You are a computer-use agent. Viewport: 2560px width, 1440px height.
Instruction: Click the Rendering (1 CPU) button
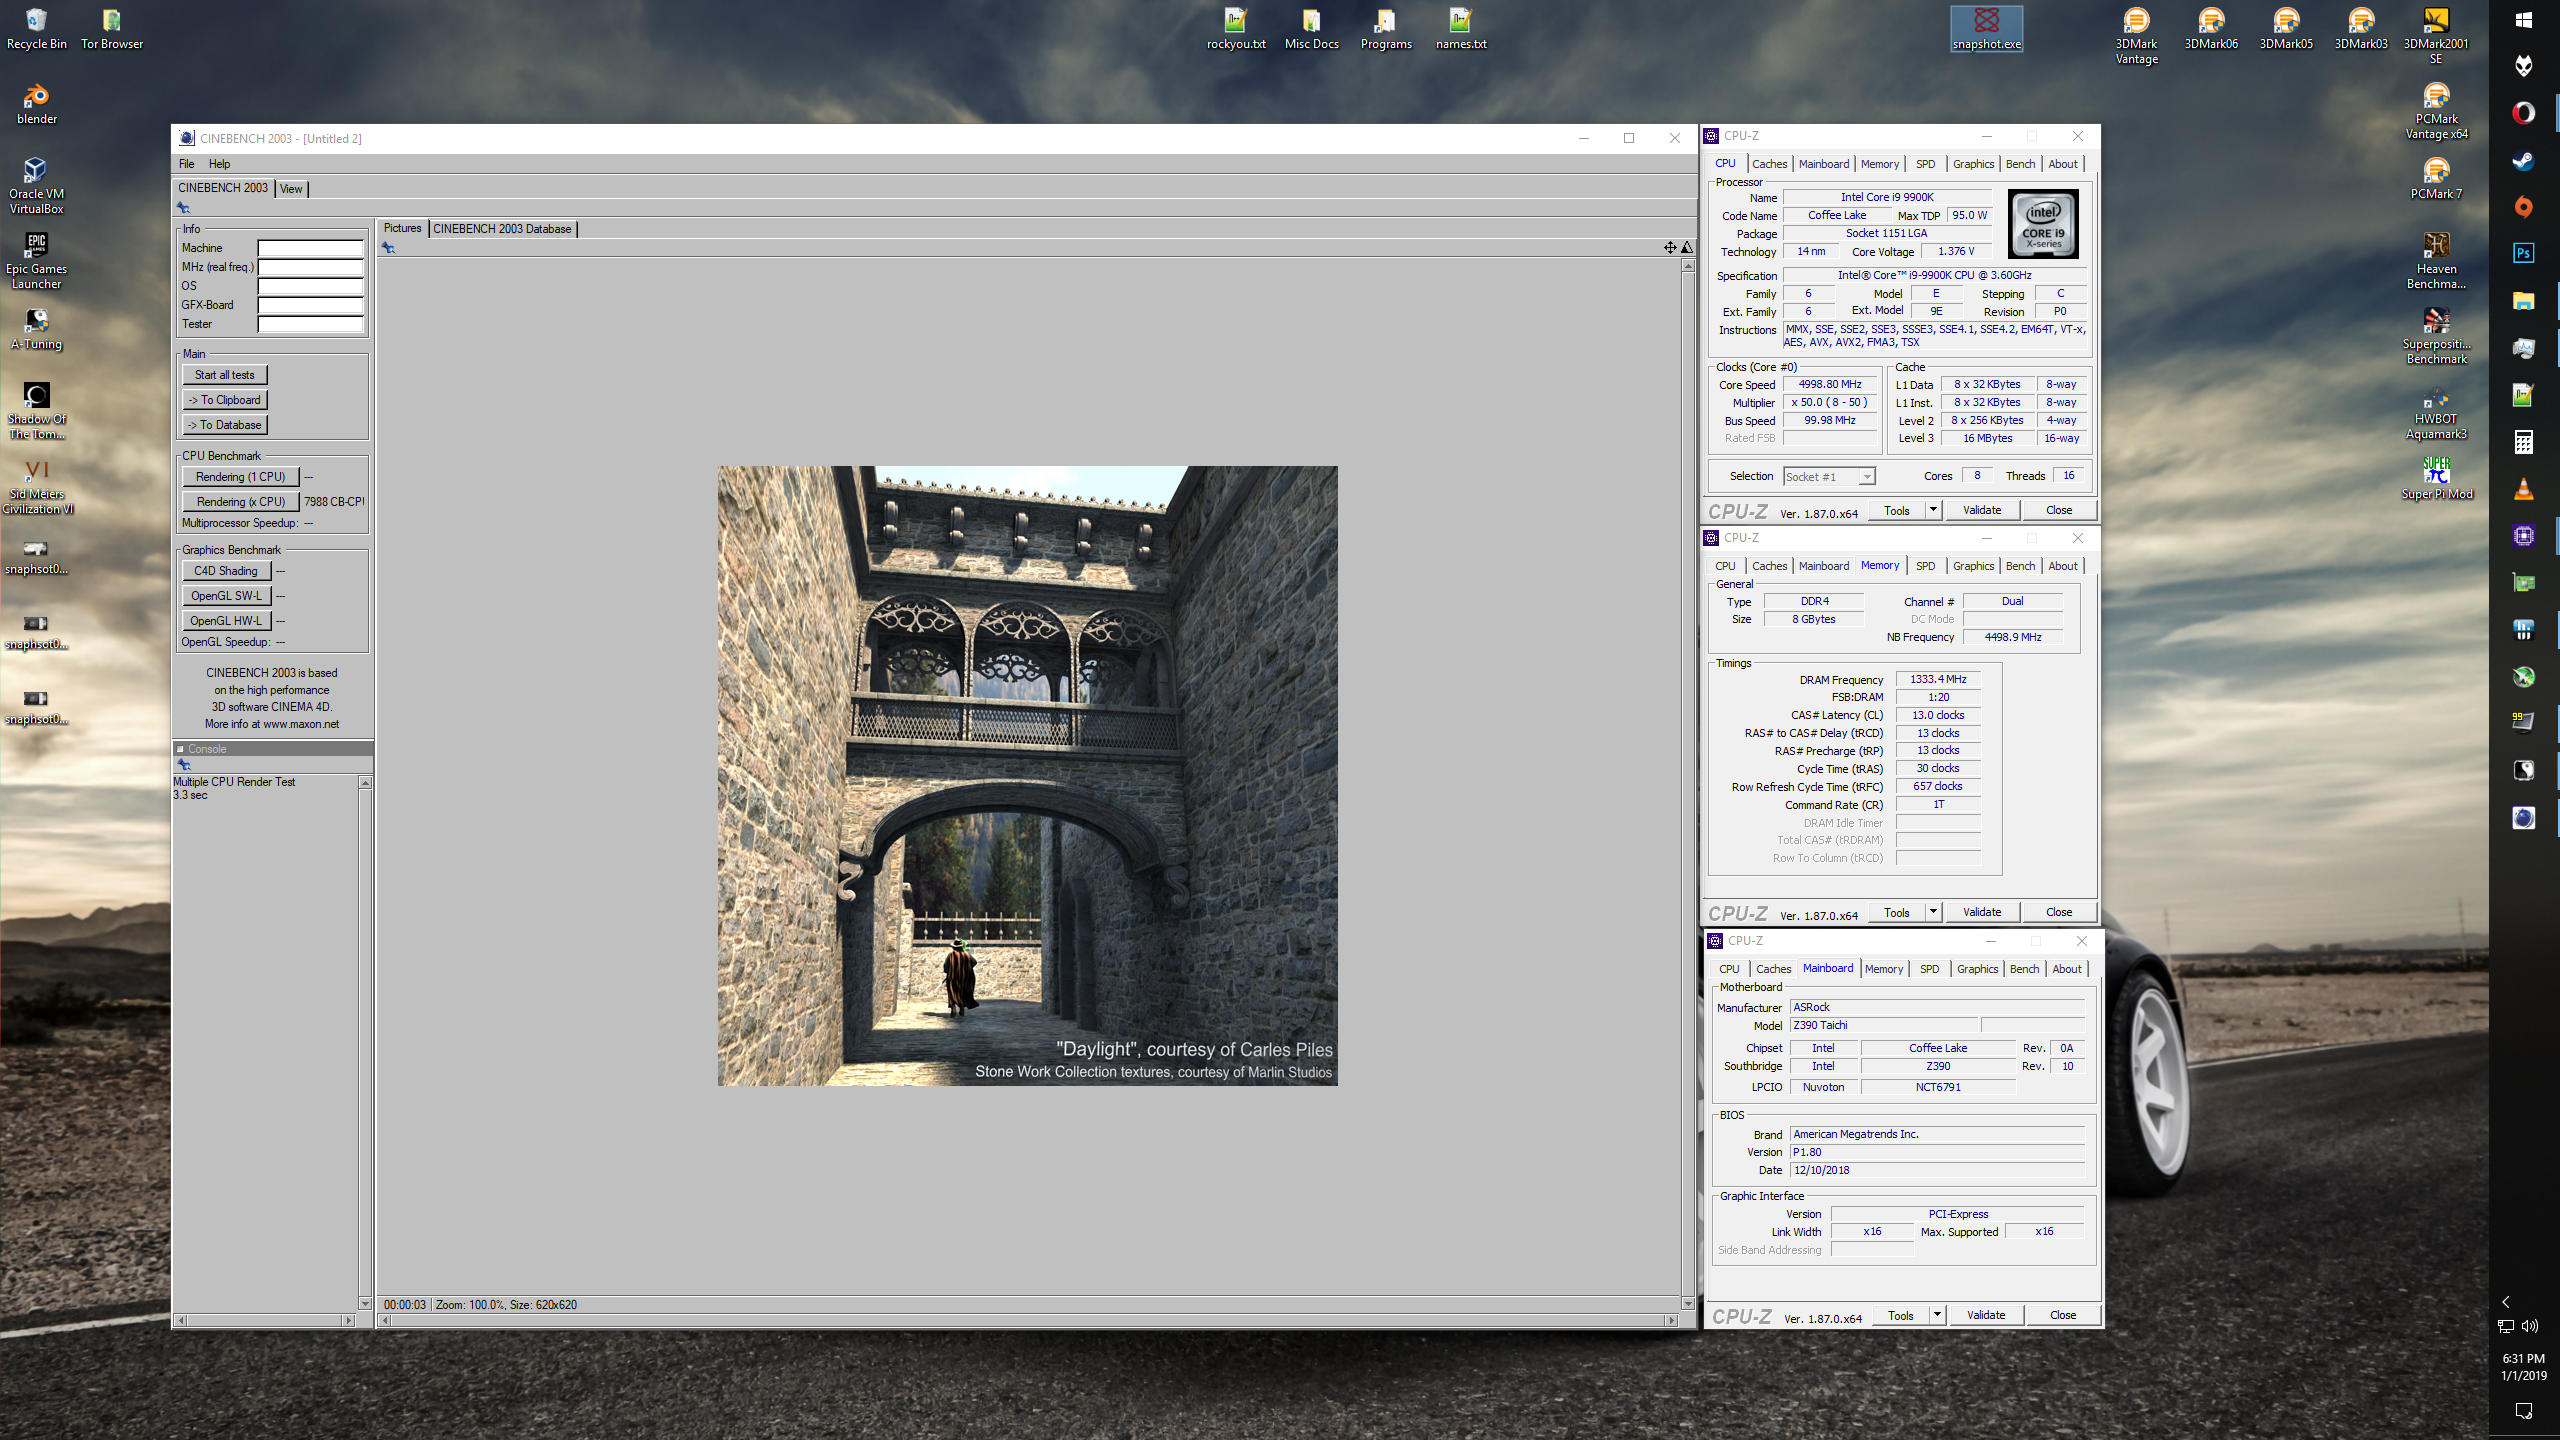(240, 477)
